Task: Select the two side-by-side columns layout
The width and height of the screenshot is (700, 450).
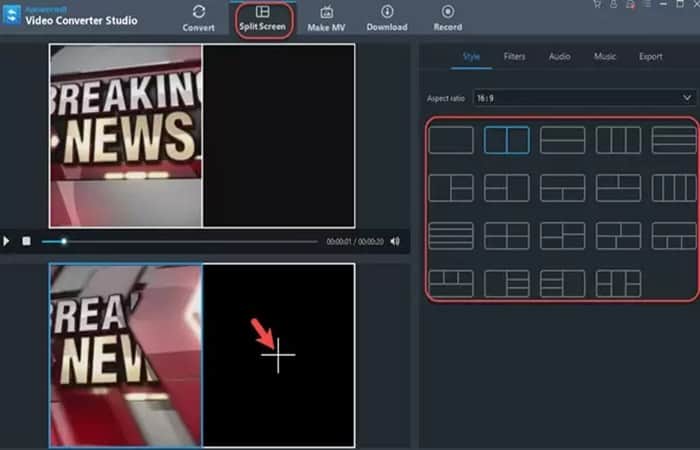Action: tap(507, 140)
